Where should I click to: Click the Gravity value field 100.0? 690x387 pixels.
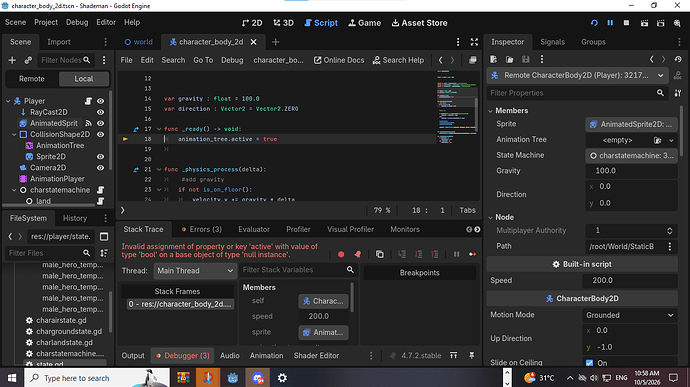tap(631, 171)
